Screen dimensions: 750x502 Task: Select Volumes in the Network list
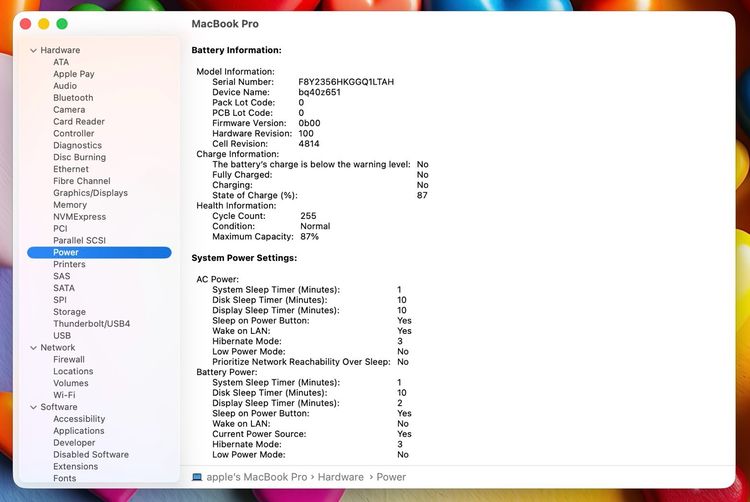coord(71,383)
